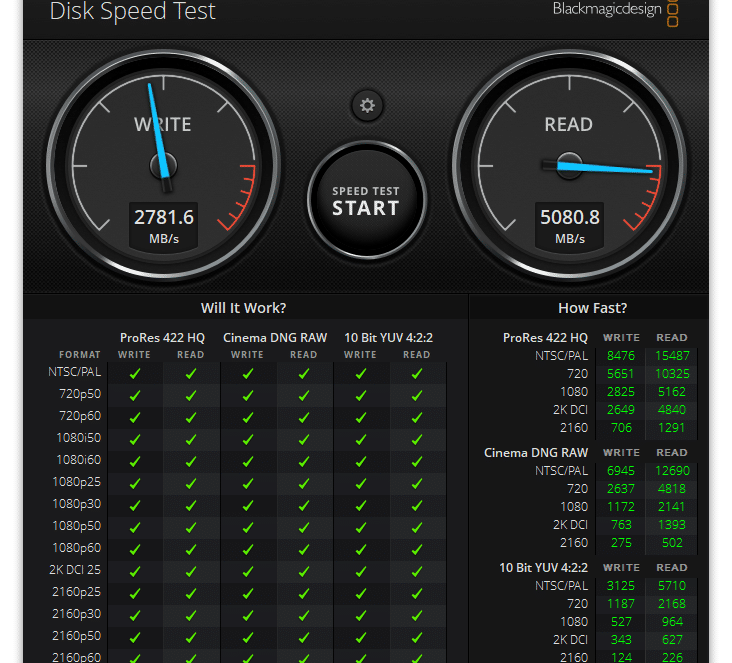Click 1080p30 Cinema DNG RAW read checkmark
Screen dimensions: 732x663
coord(304,506)
